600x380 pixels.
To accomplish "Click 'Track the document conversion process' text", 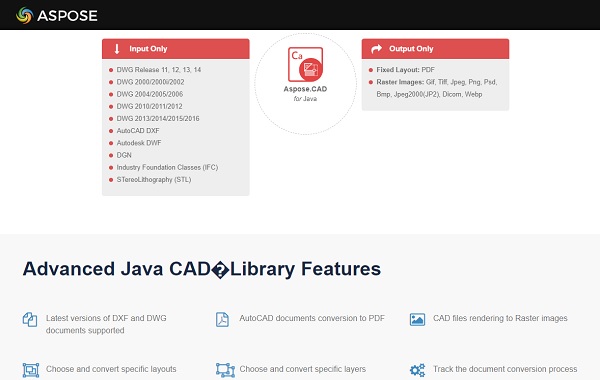I will pos(505,369).
